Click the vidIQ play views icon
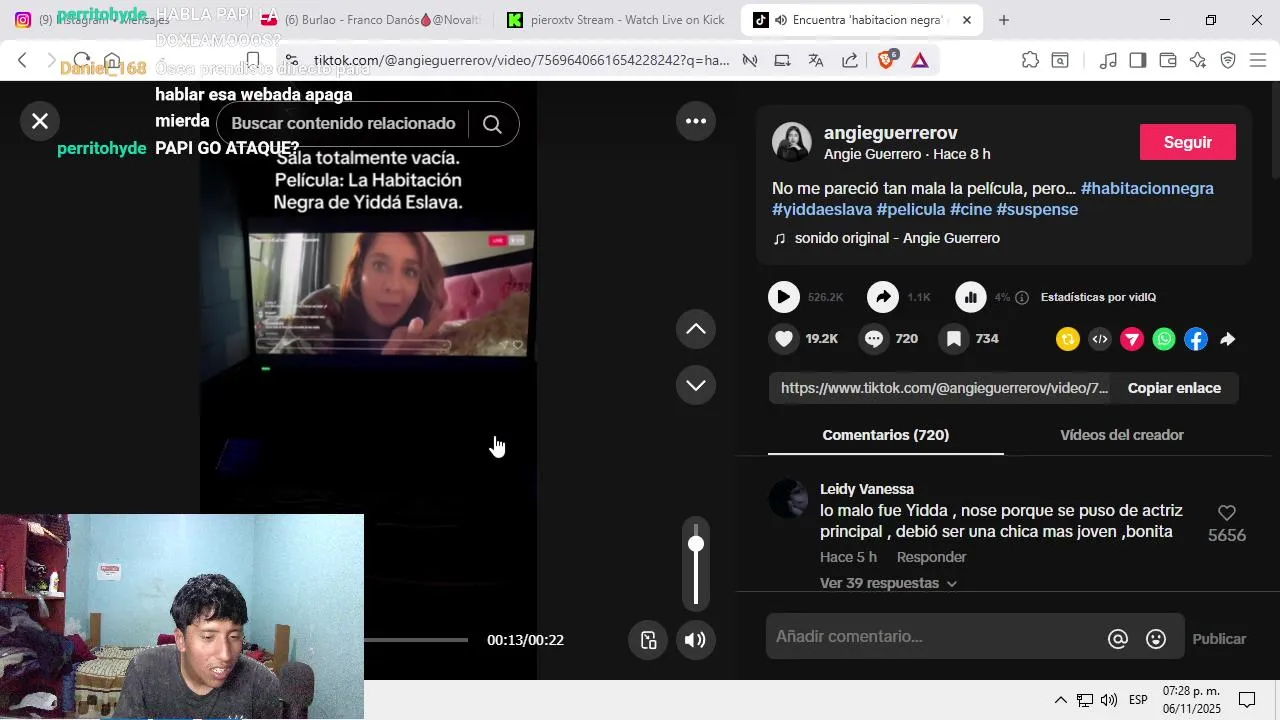Viewport: 1280px width, 720px height. pyautogui.click(x=784, y=297)
